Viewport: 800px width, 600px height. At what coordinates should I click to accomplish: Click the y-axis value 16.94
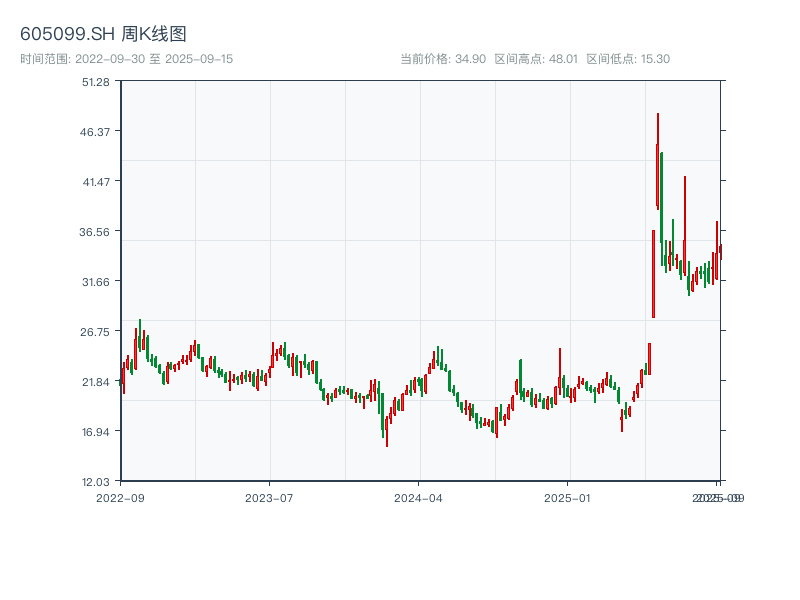click(96, 432)
